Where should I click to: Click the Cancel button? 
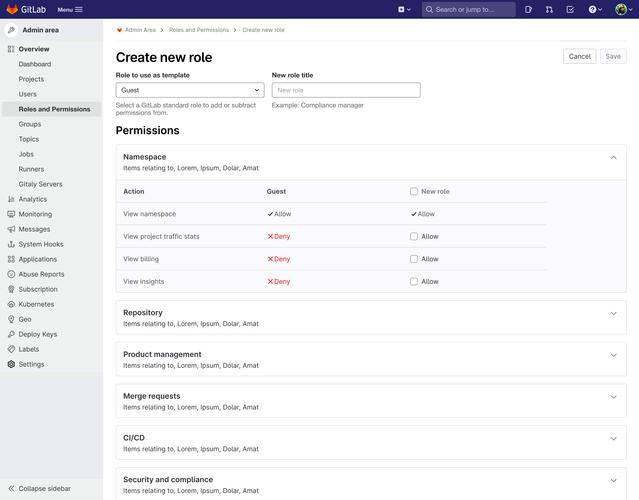click(x=580, y=56)
